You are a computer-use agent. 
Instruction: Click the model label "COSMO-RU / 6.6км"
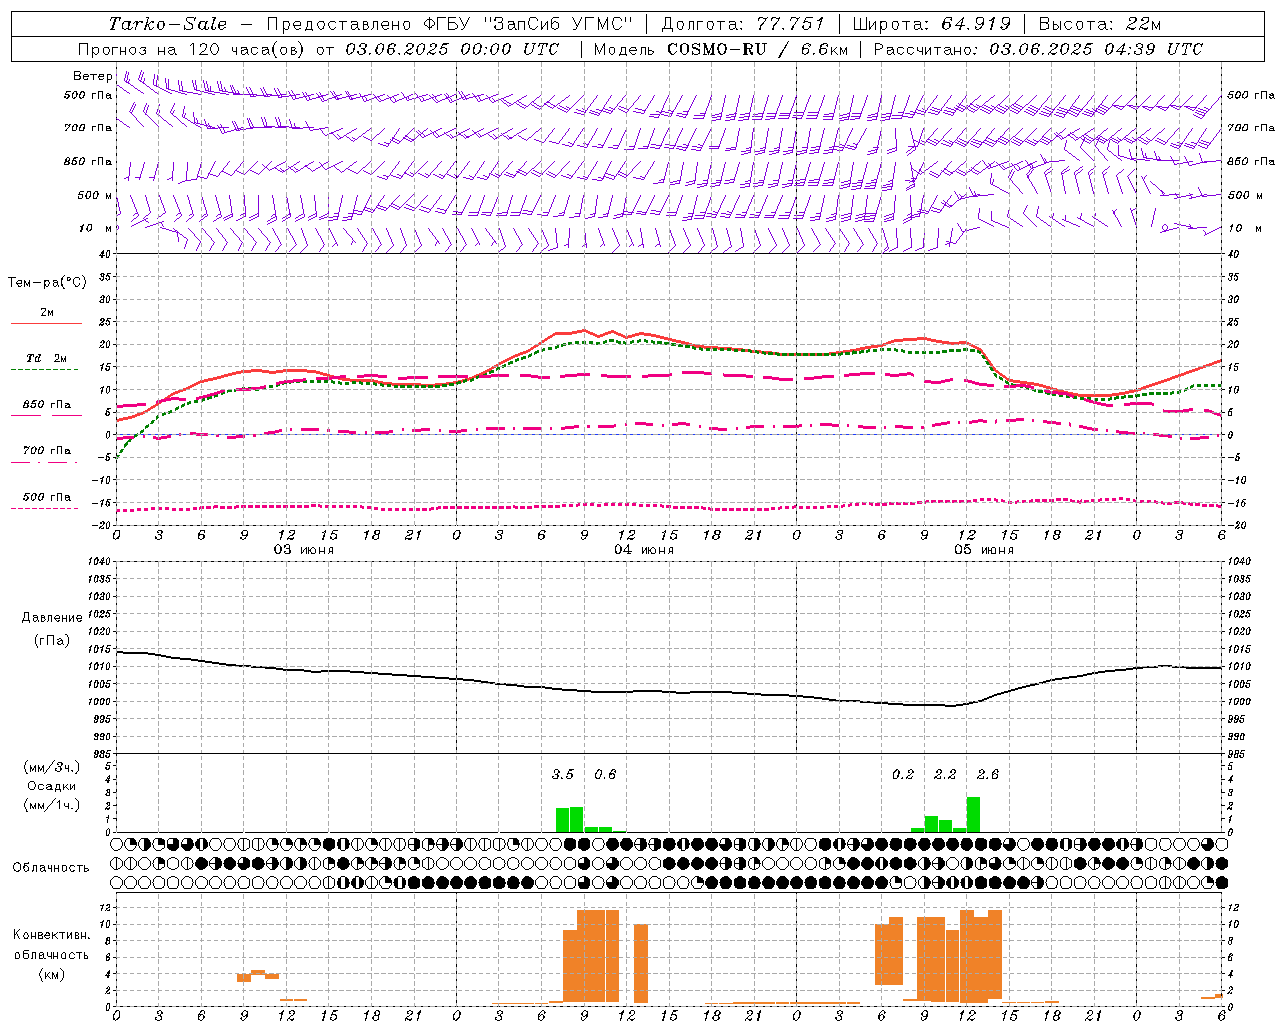[758, 49]
